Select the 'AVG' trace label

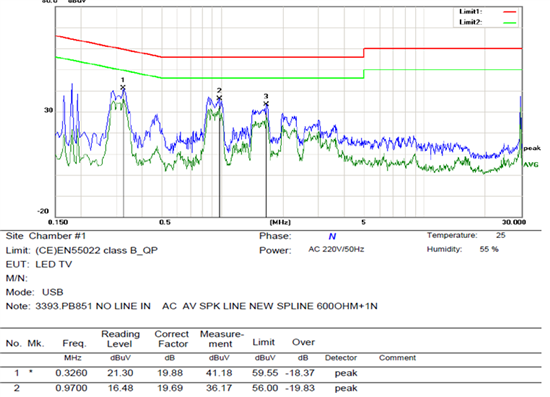click(531, 164)
